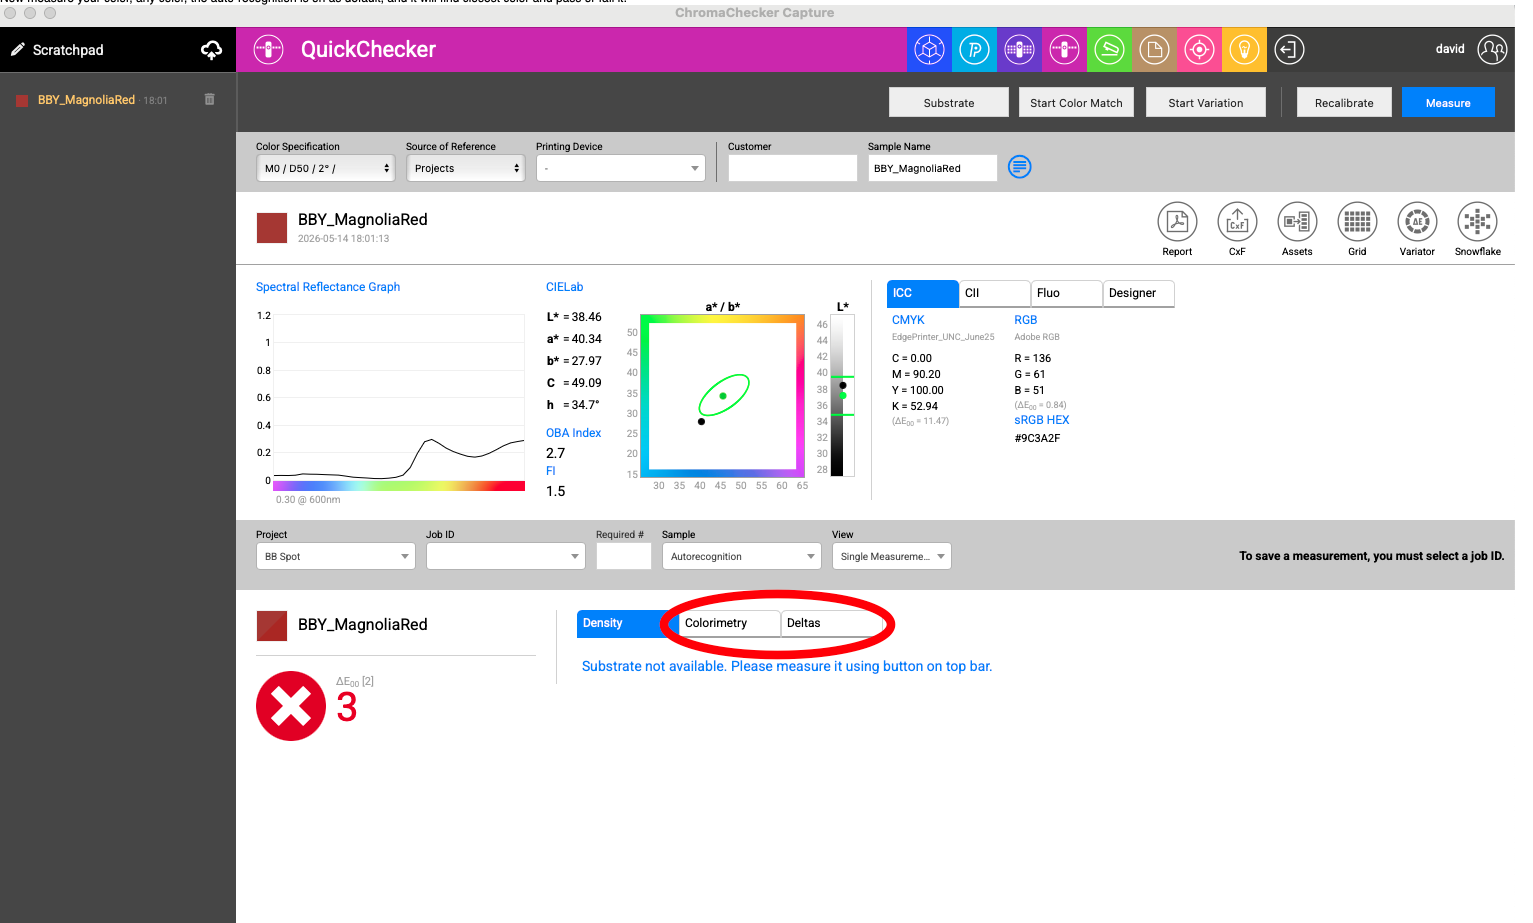
Task: Open the magenta QuickChecker satellite icon in module bar
Action: tap(1064, 49)
